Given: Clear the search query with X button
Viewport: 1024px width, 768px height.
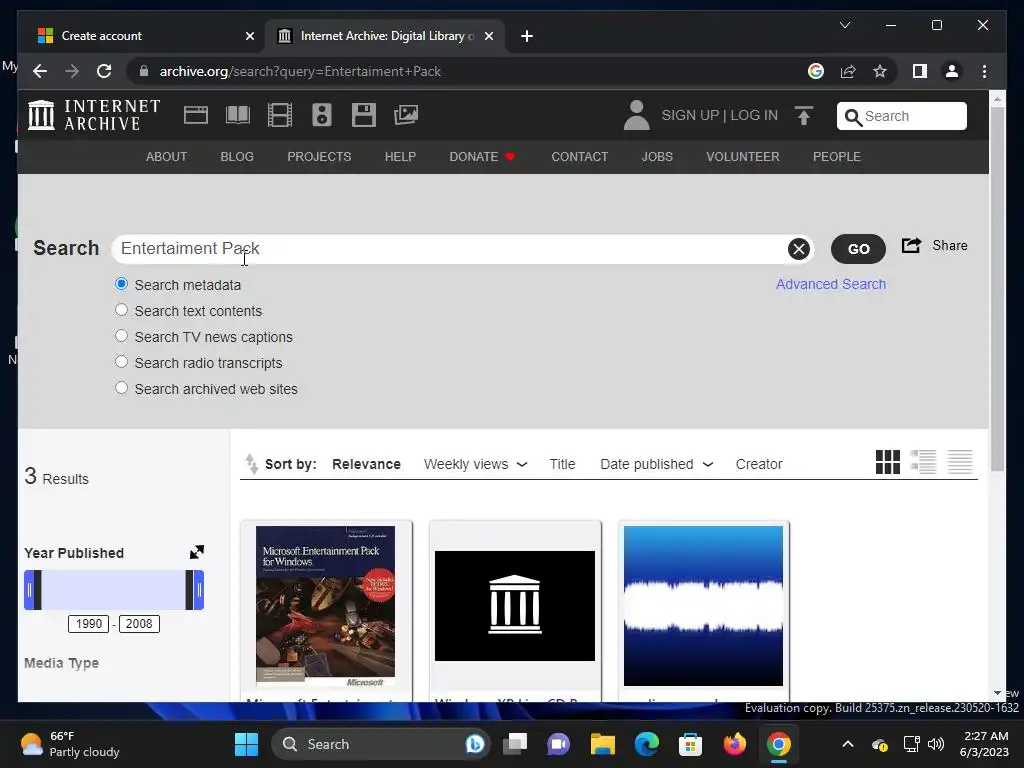Looking at the screenshot, I should pyautogui.click(x=799, y=249).
